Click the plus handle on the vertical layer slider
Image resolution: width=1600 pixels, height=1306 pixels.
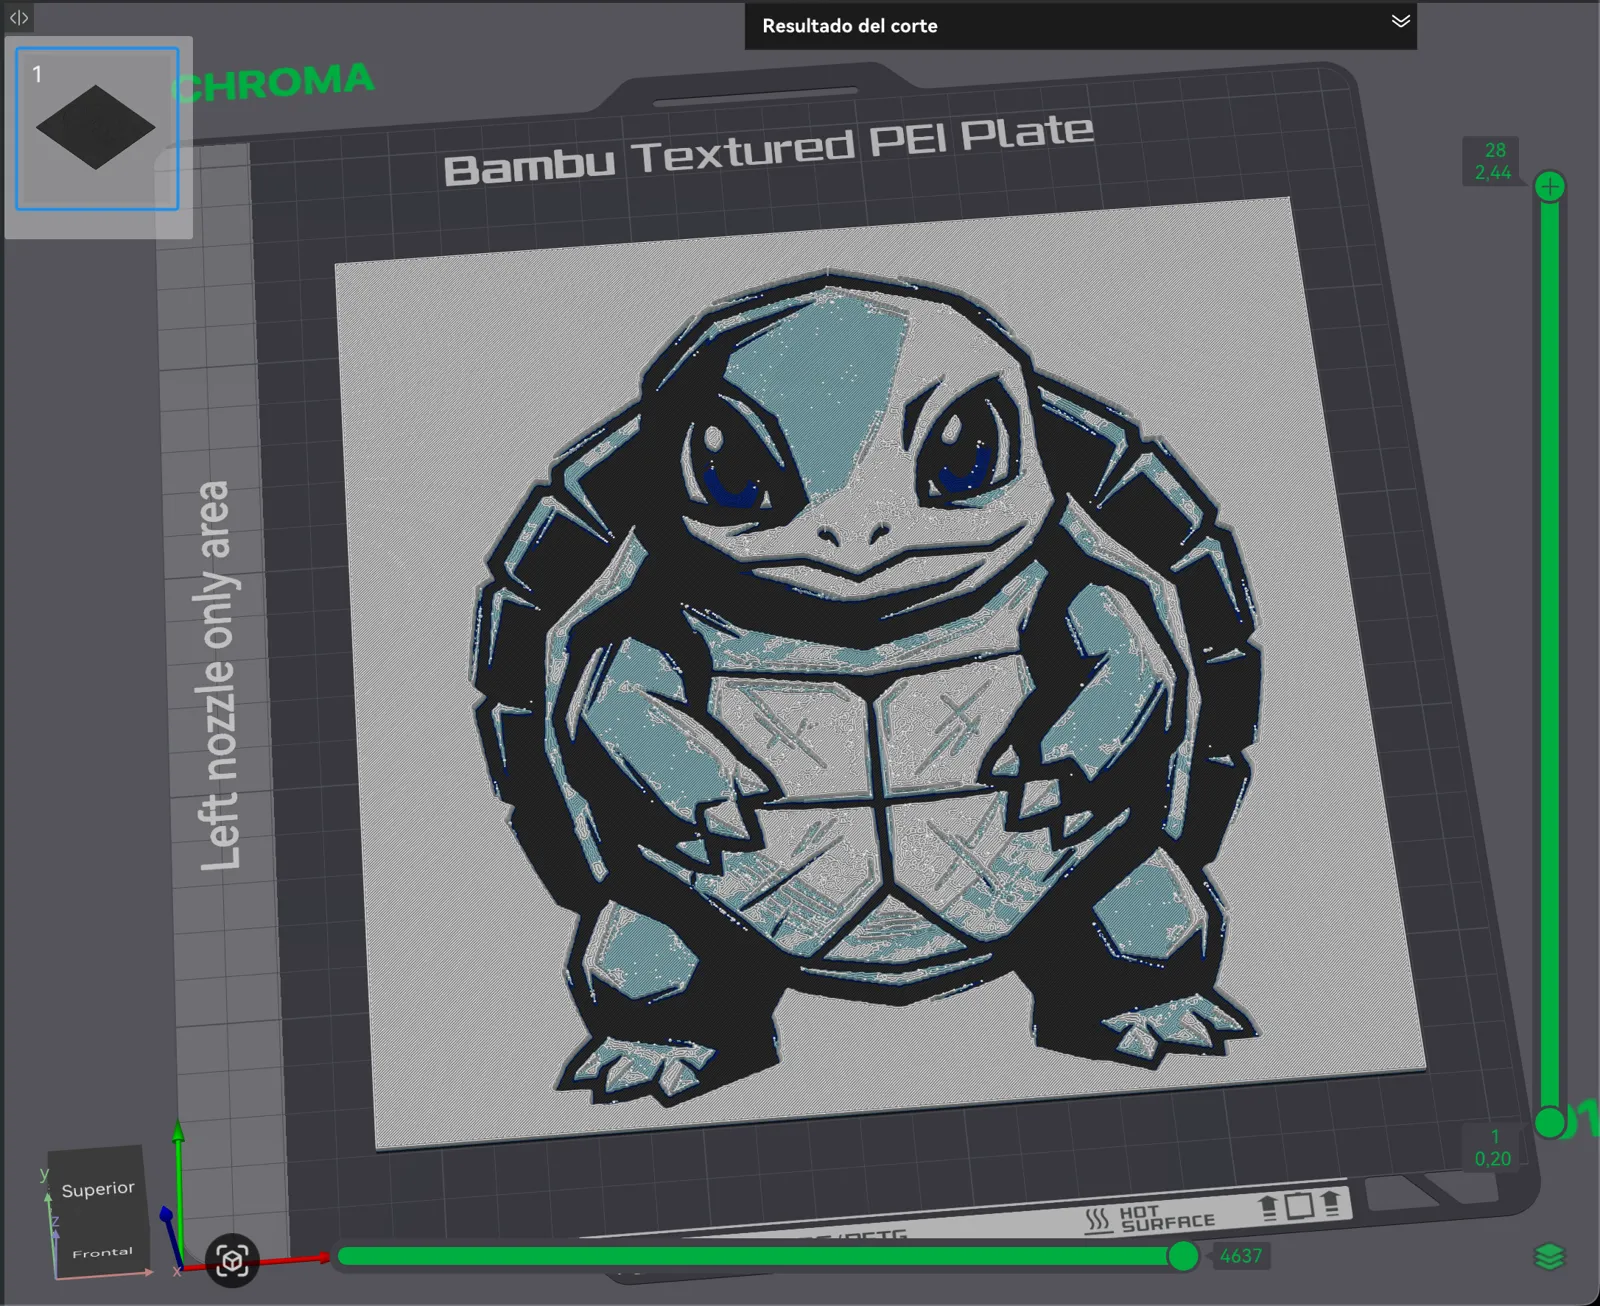[x=1549, y=186]
